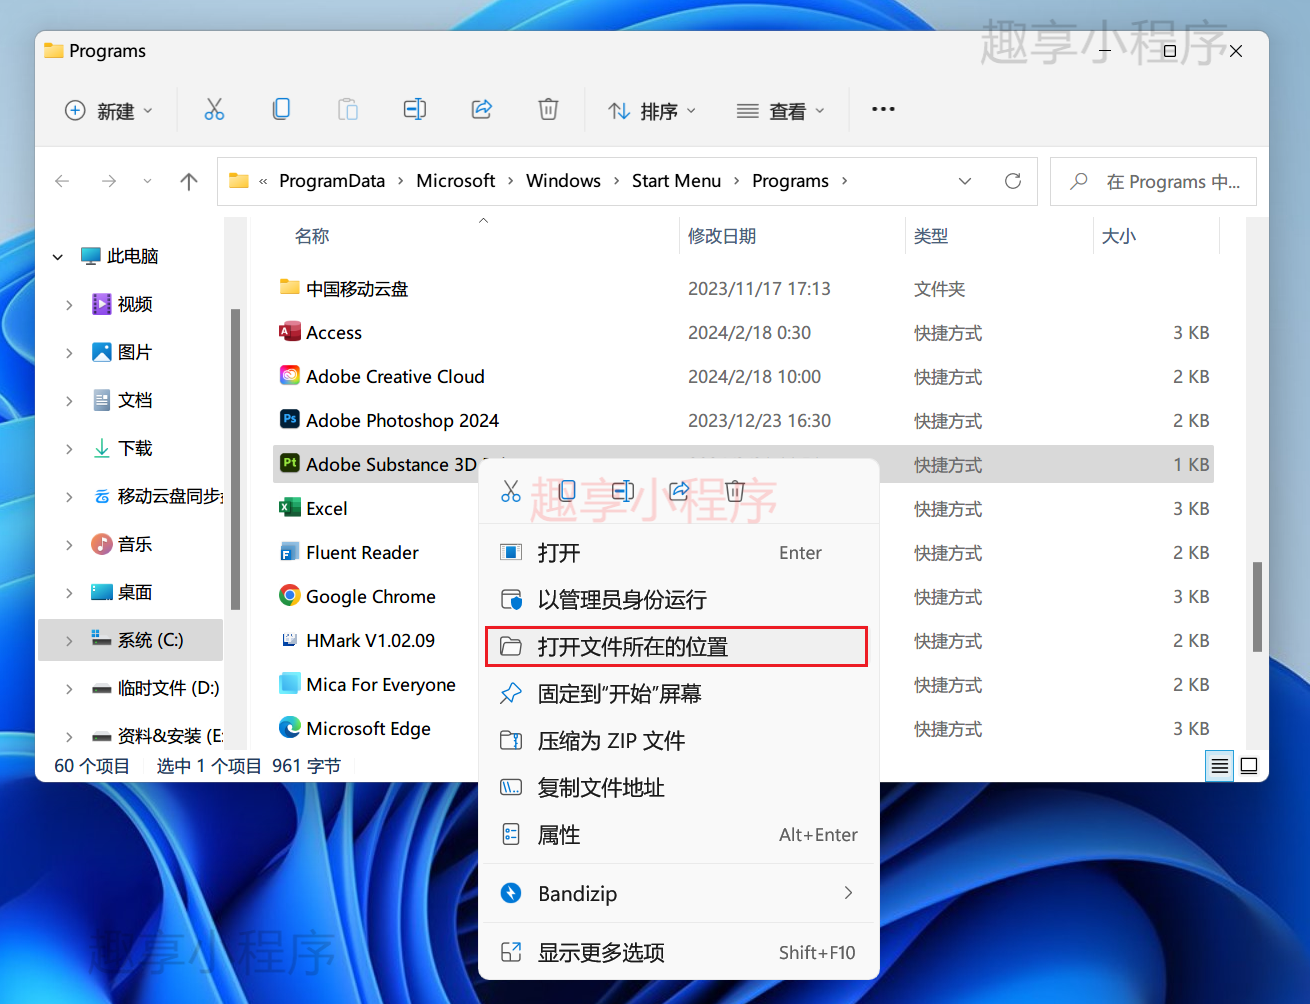
Task: Switch to details view icon in status bar
Action: (x=1220, y=766)
